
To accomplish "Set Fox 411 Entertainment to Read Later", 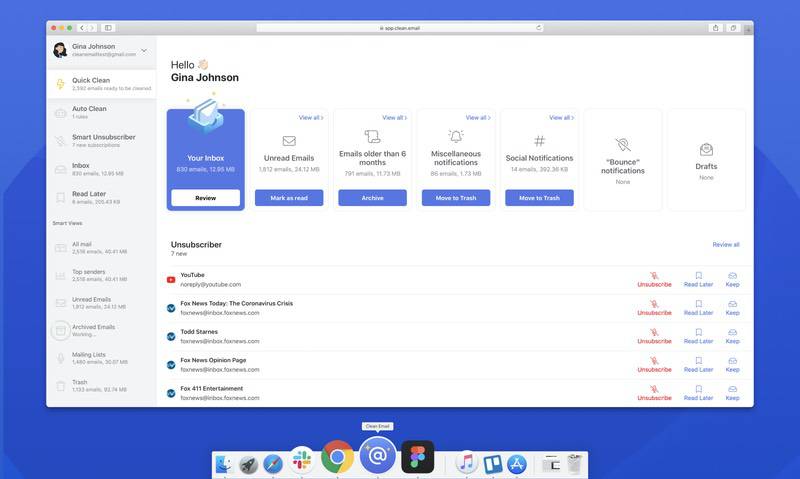I will [698, 393].
